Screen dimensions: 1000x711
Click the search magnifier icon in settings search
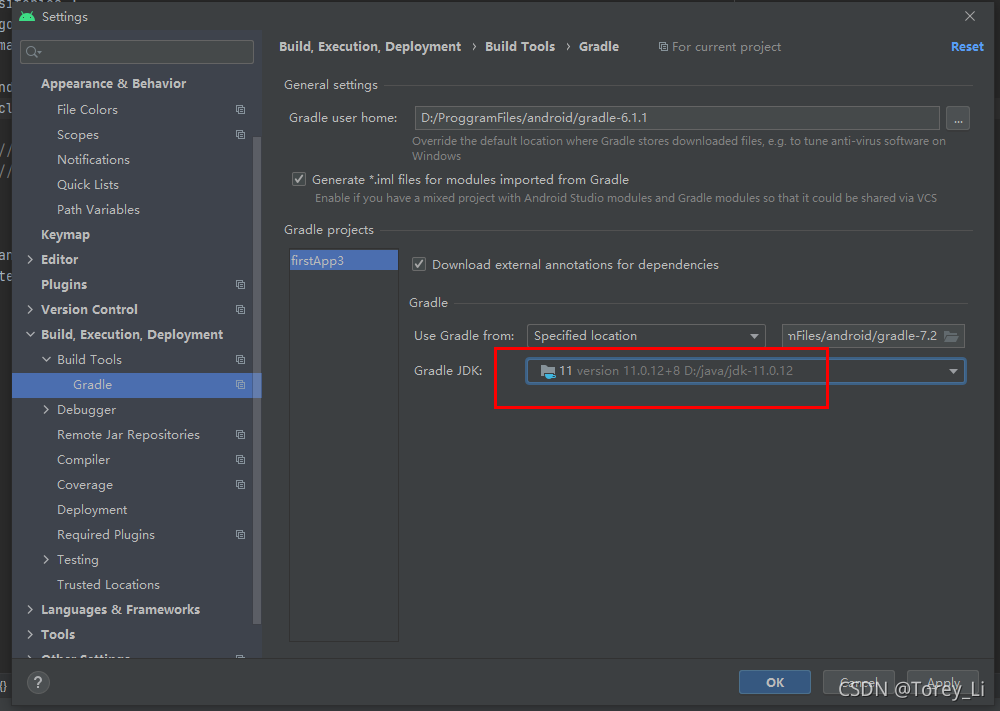point(33,52)
